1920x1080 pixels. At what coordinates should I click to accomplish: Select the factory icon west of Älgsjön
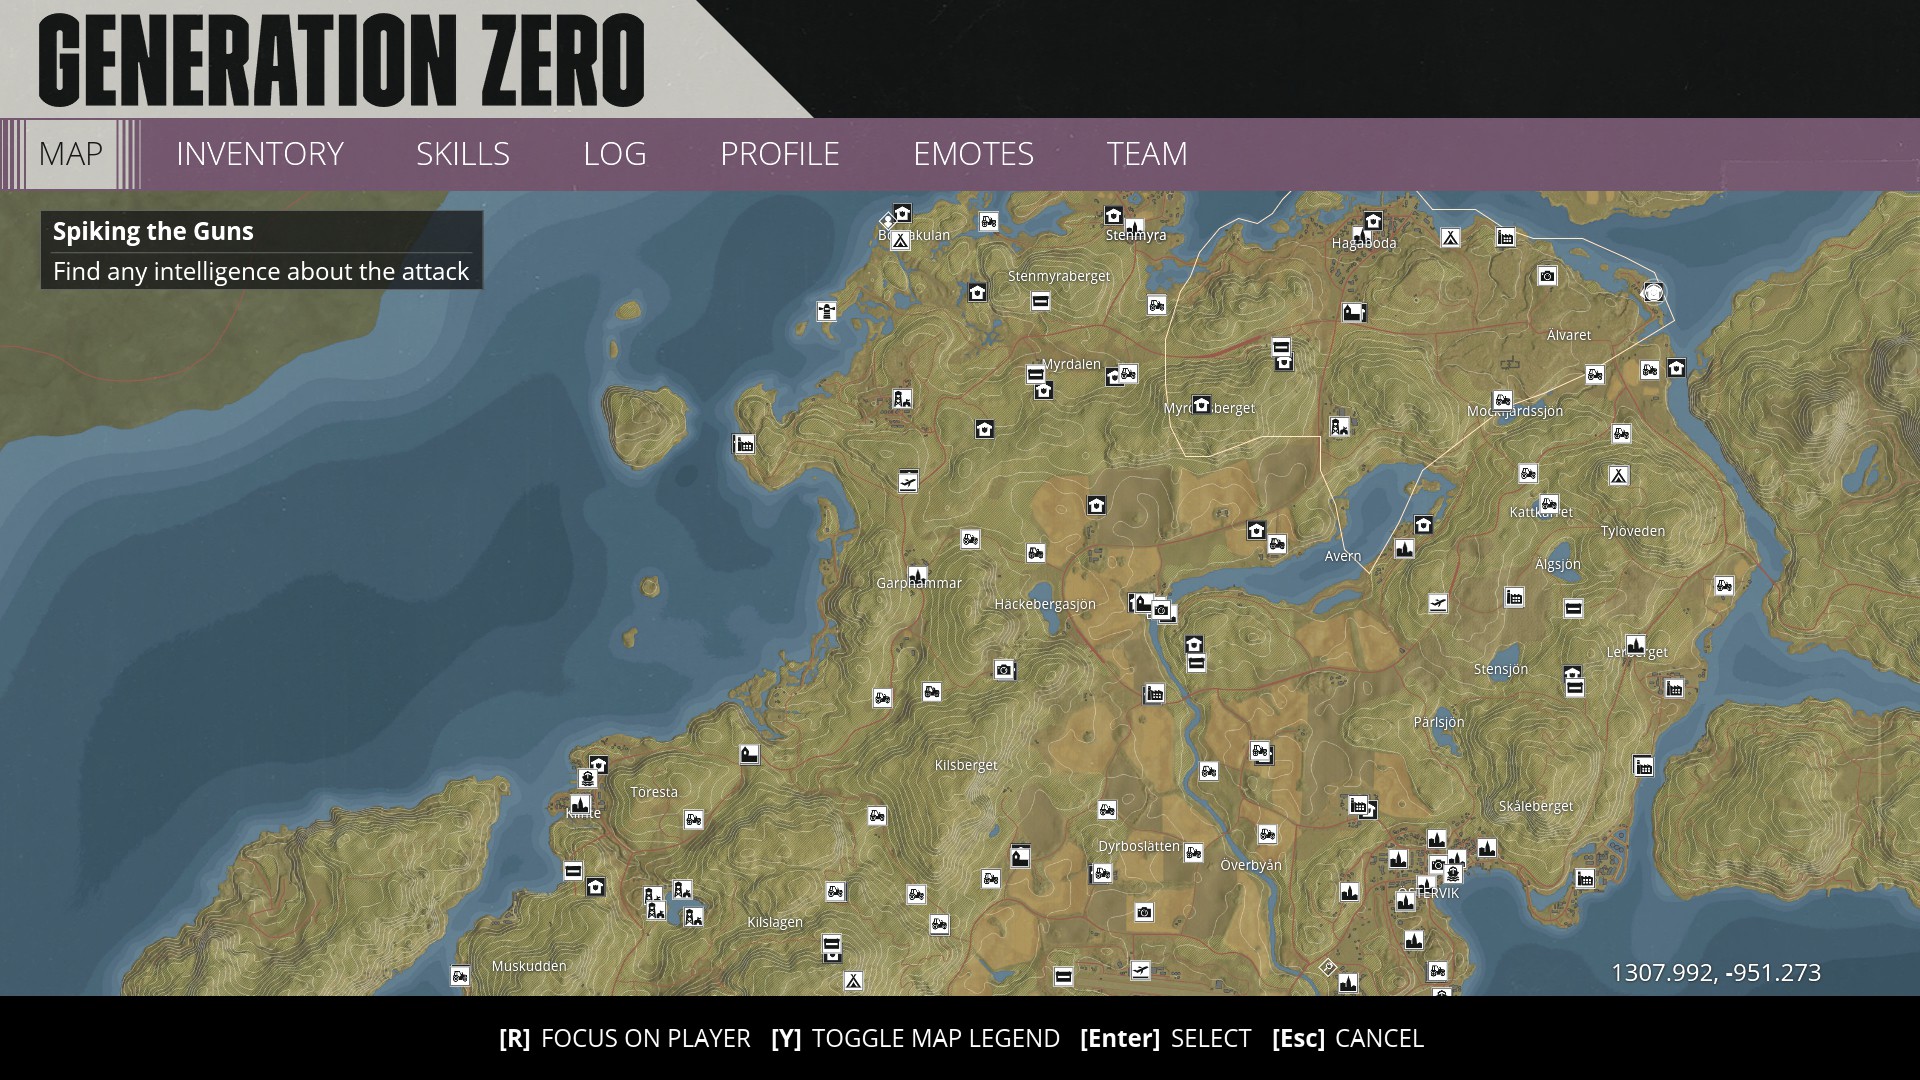(1515, 597)
